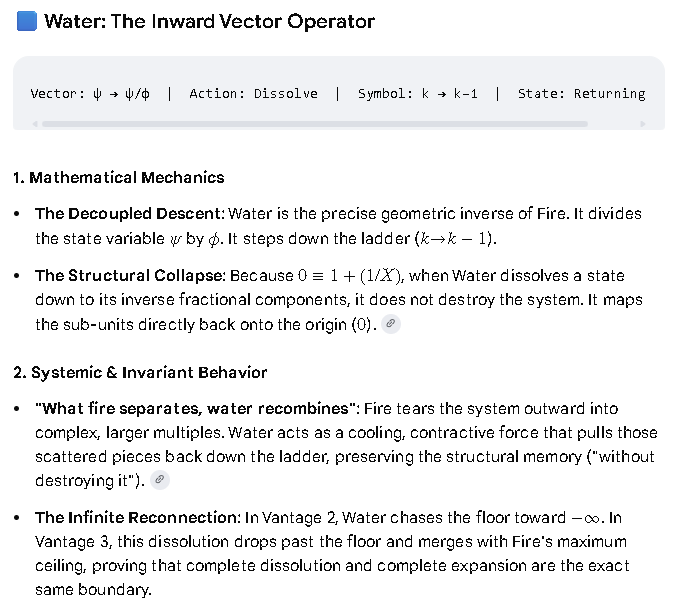Click the "Water: The Inward Vector Operator" heading
This screenshot has height=603, width=676.
coord(210,22)
